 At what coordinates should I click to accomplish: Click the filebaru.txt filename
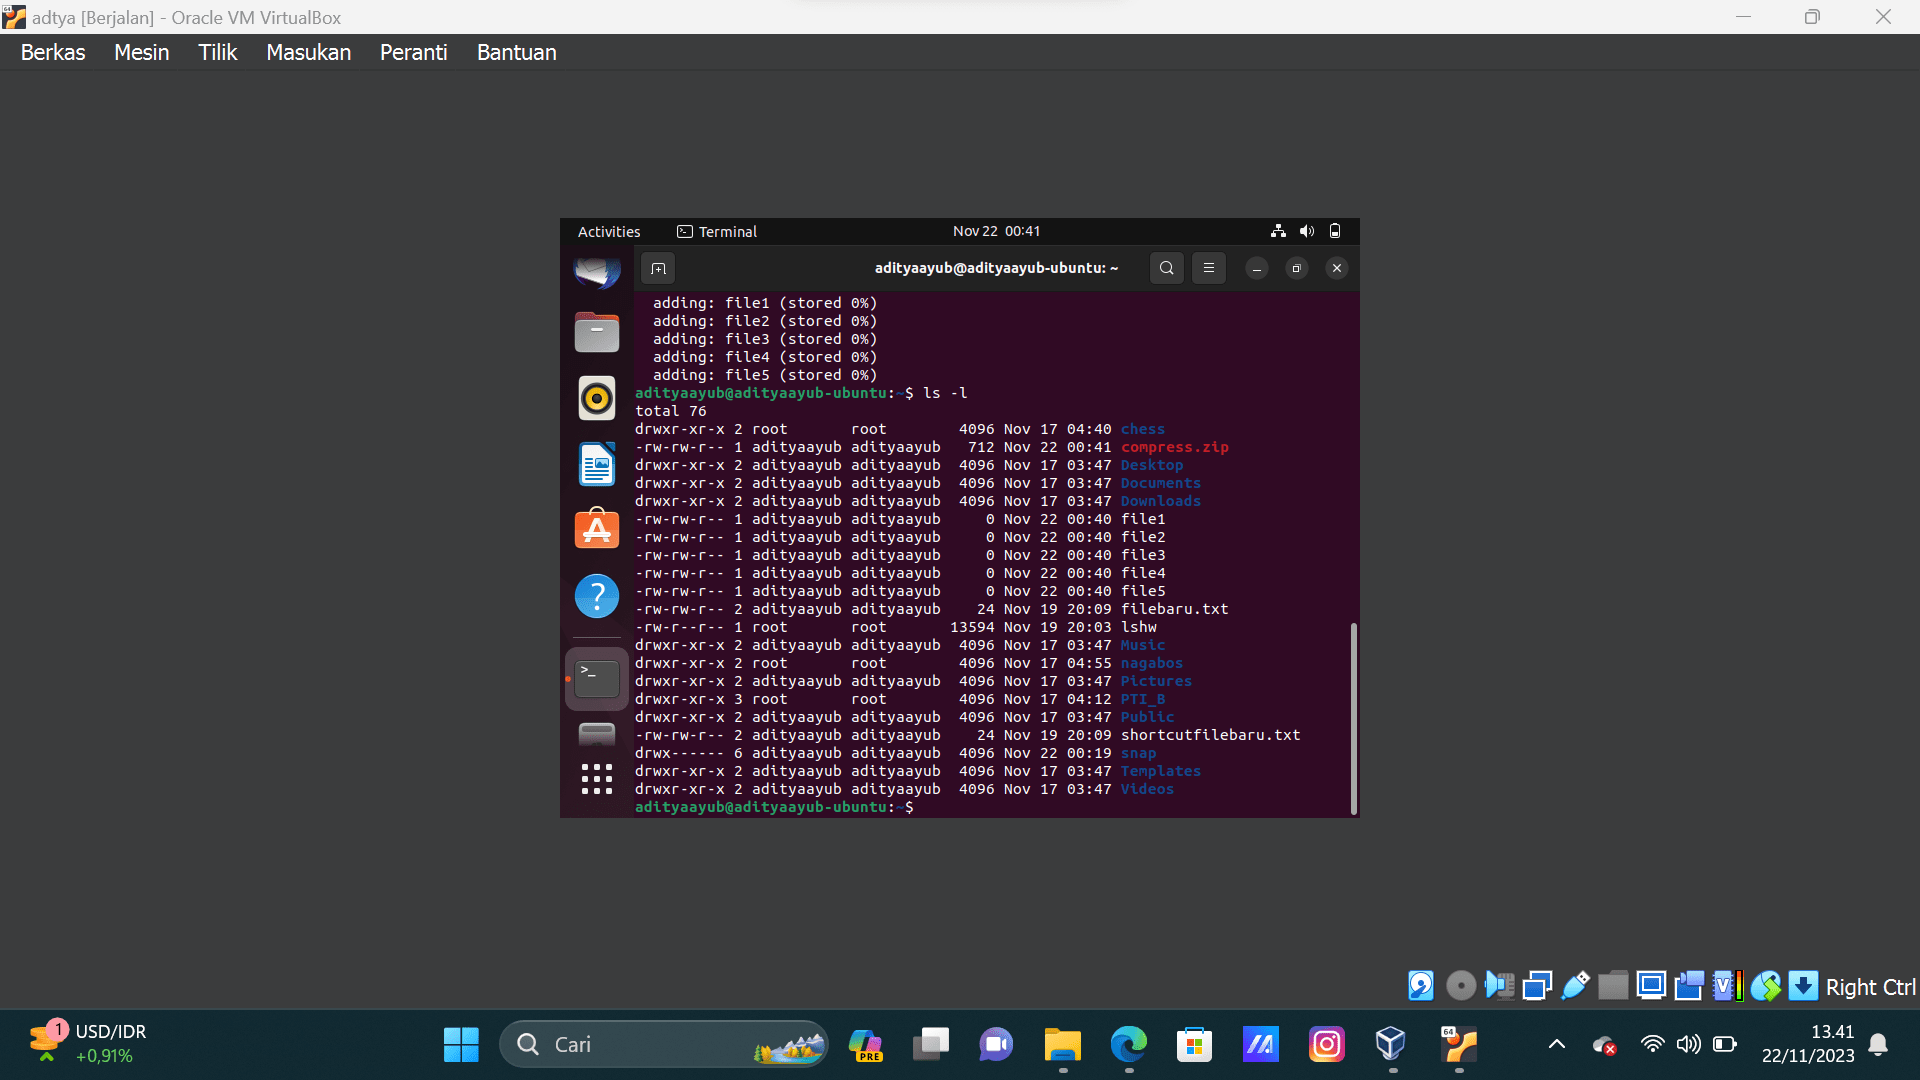pos(1174,609)
